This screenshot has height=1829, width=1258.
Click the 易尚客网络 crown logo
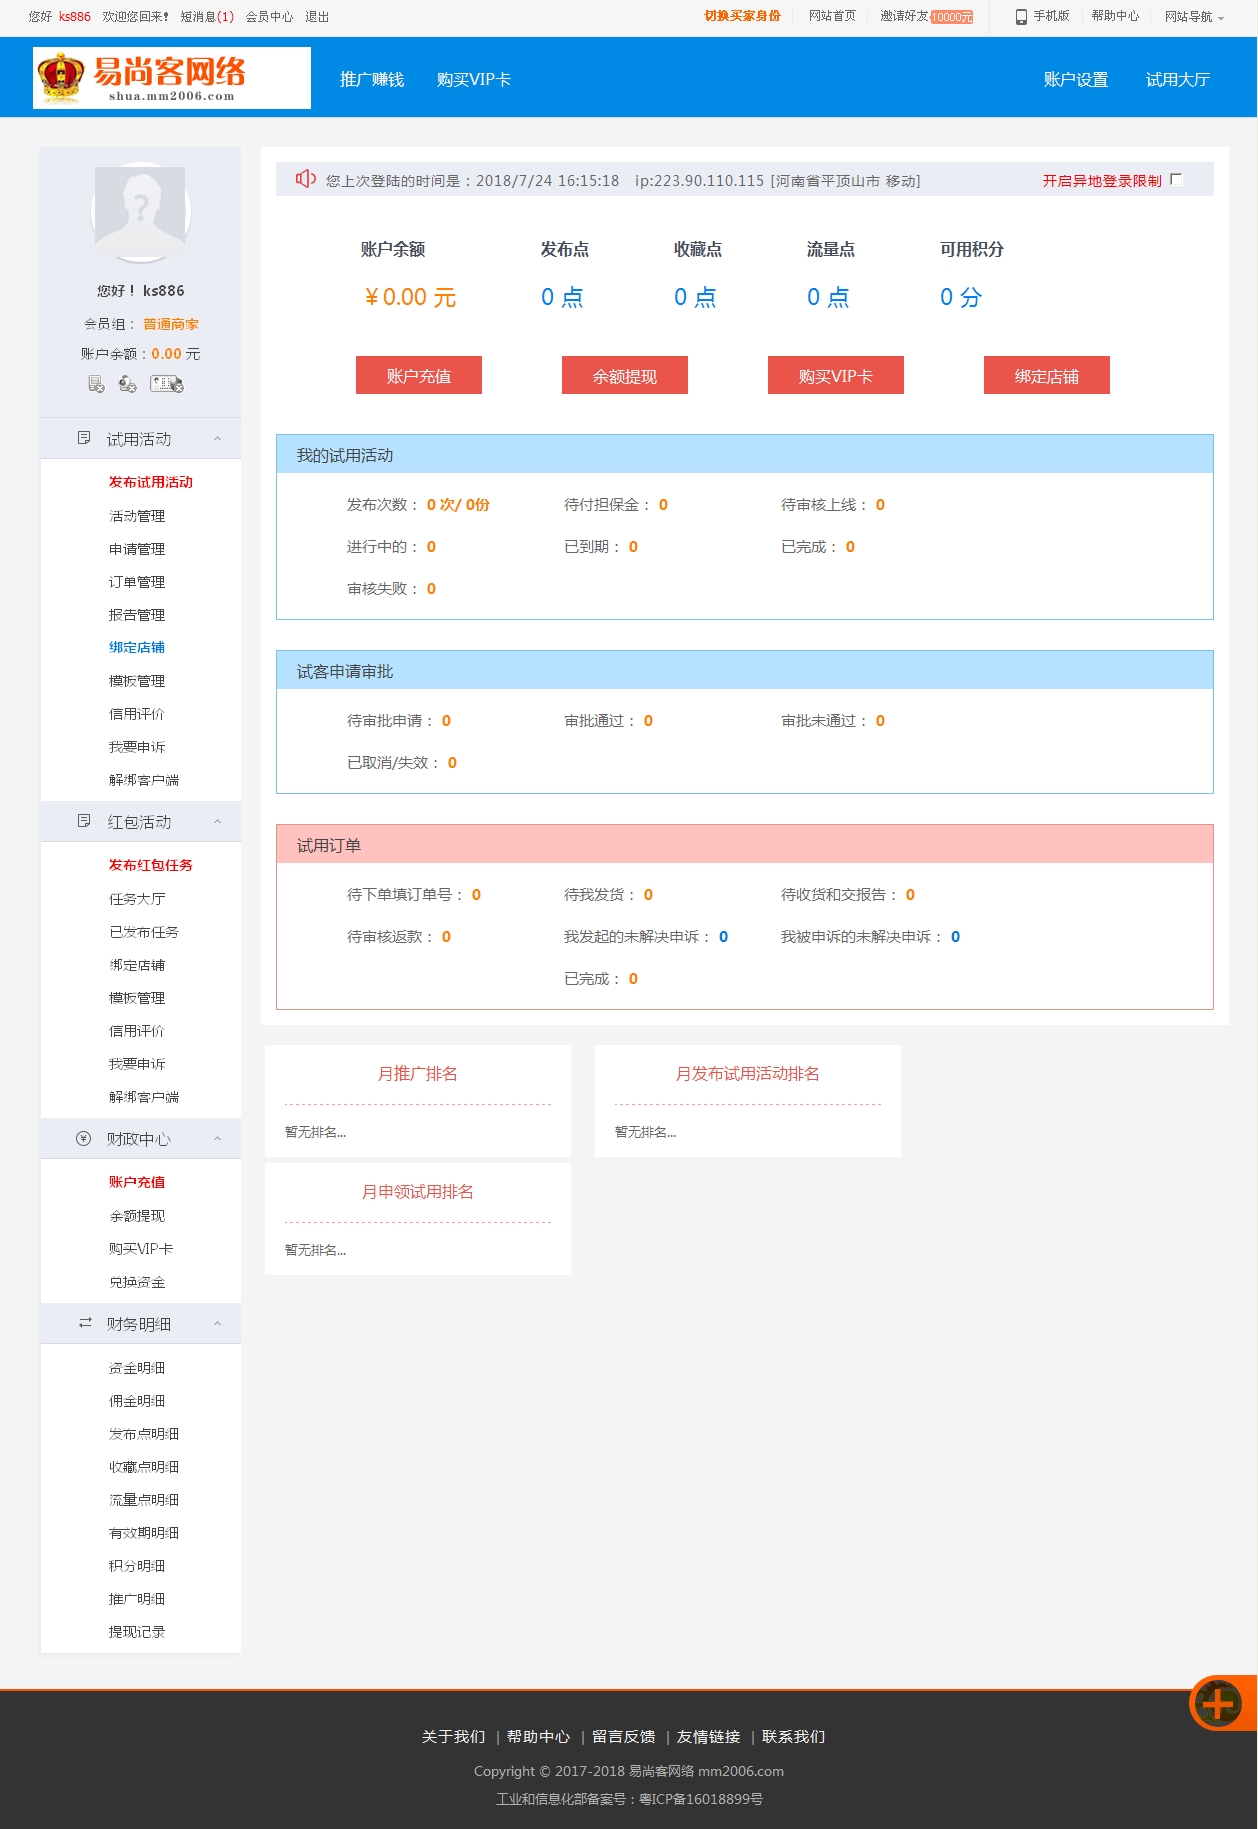click(x=61, y=77)
